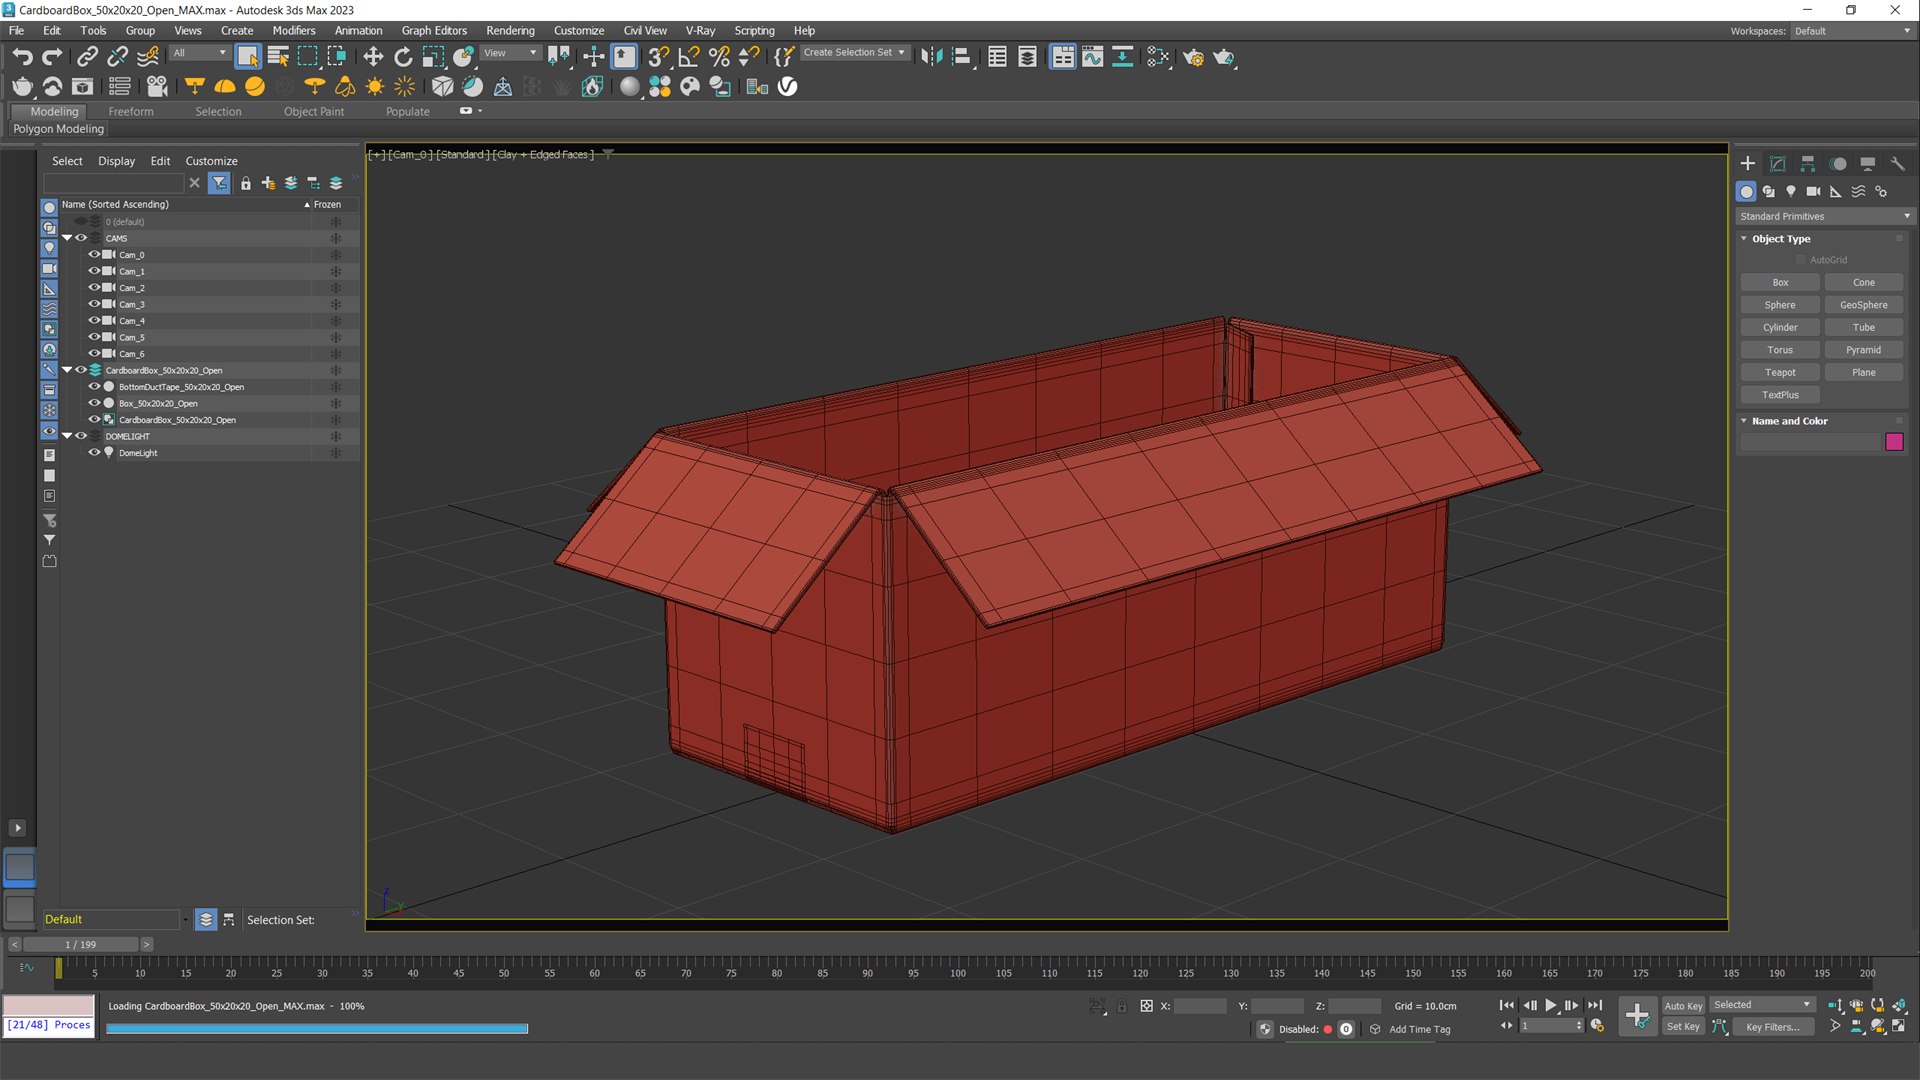This screenshot has height=1080, width=1920.
Task: Create a Teapot primitive button
Action: point(1780,372)
